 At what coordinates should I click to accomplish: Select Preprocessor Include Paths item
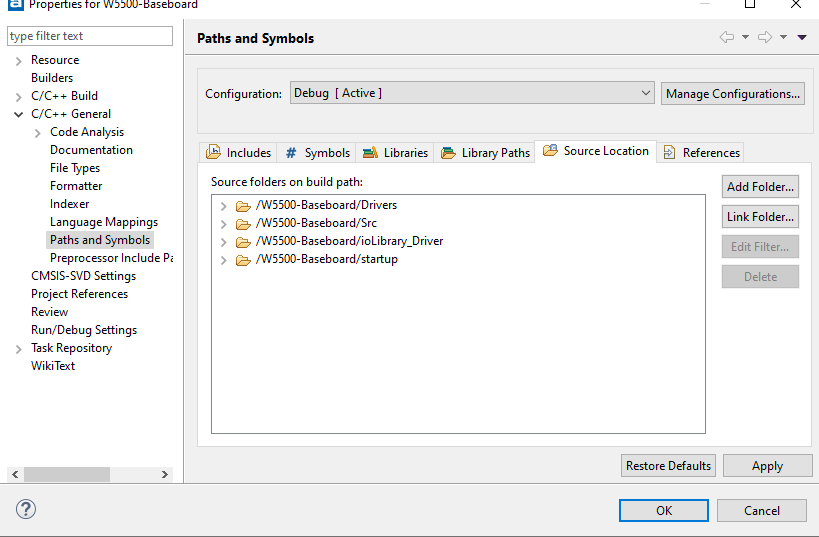point(111,258)
